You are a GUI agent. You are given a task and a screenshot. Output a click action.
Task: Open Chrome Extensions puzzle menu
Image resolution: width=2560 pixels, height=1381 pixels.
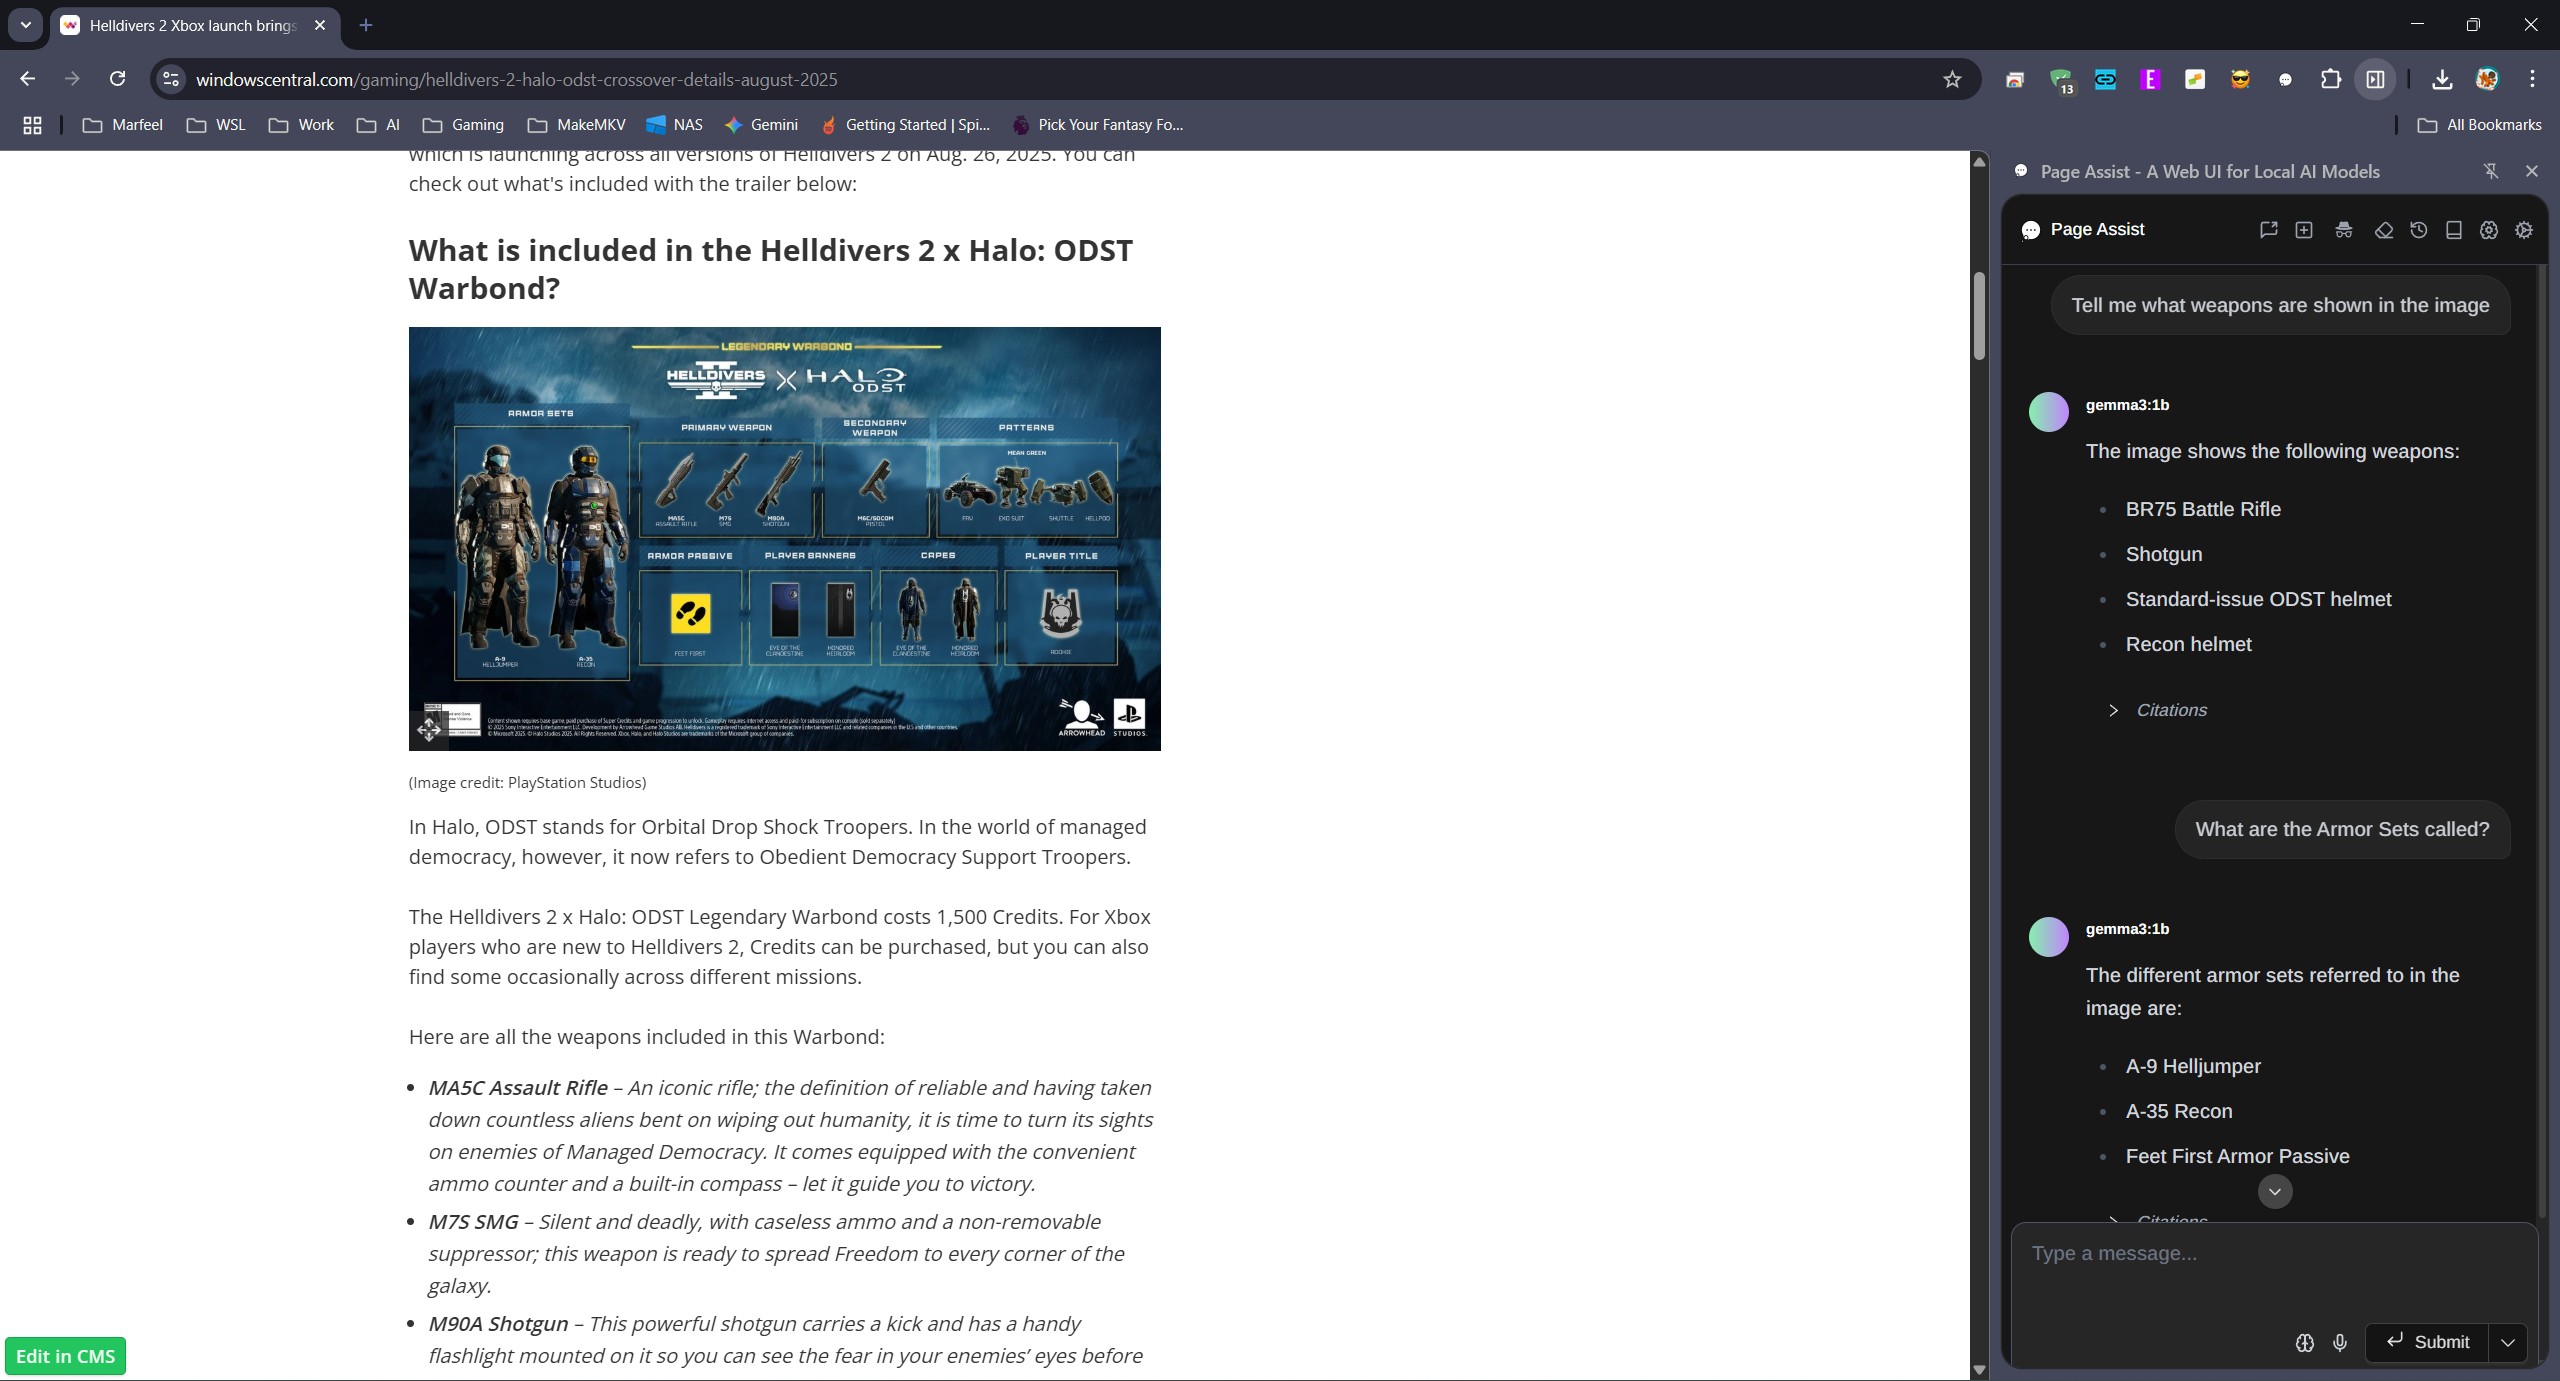(x=2331, y=79)
